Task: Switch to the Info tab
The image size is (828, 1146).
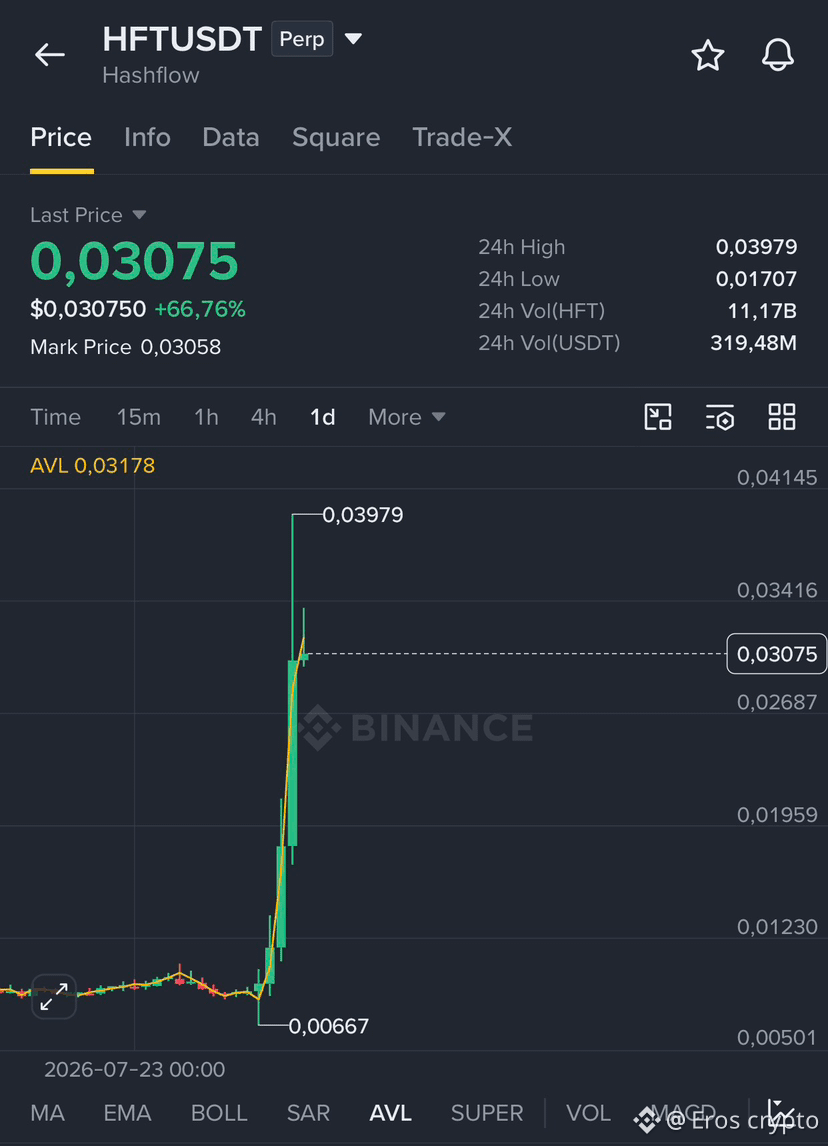Action: (x=147, y=137)
